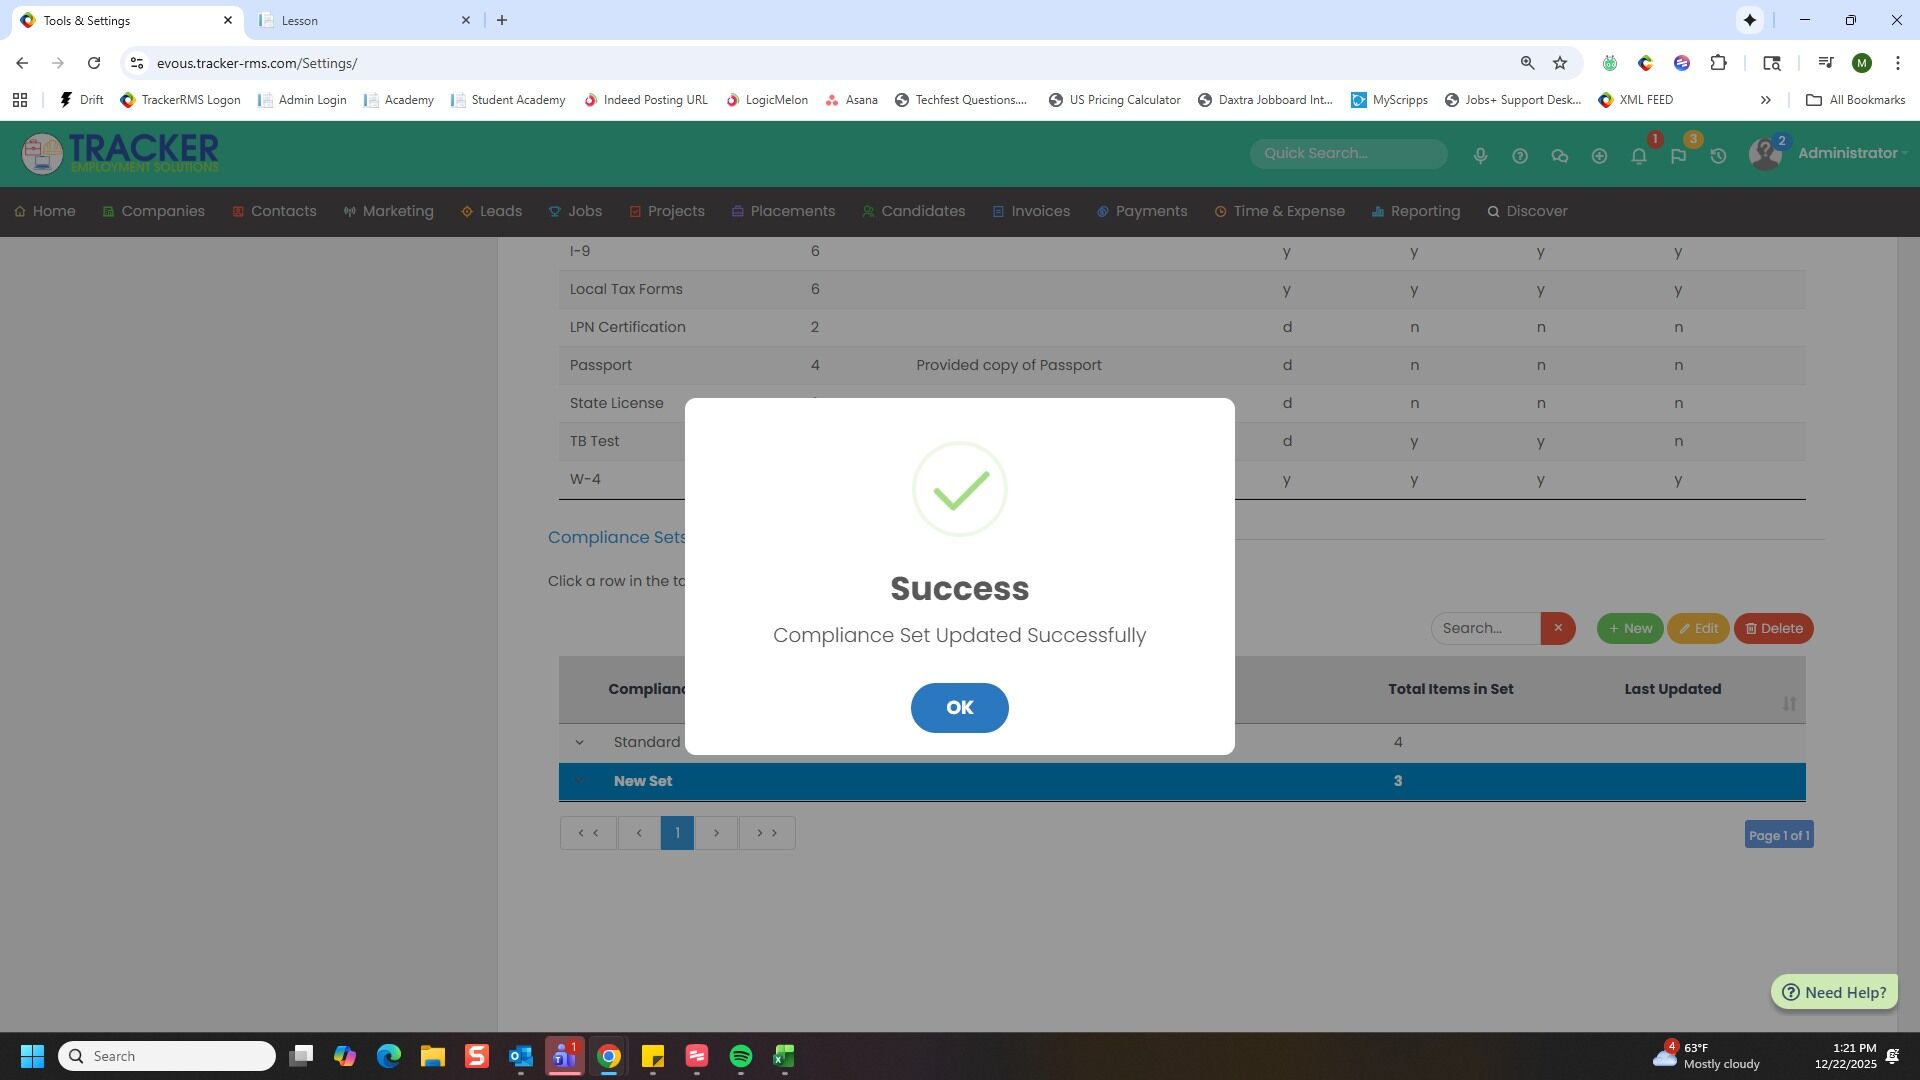
Task: Expand the Standard compliance set row
Action: [579, 743]
